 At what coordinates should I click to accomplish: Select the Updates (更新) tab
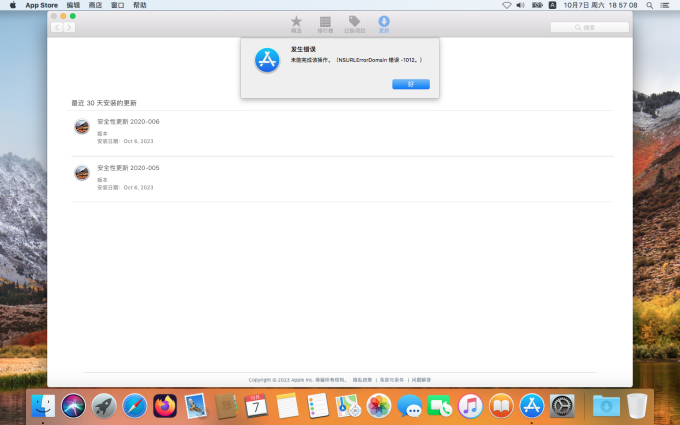tap(384, 24)
